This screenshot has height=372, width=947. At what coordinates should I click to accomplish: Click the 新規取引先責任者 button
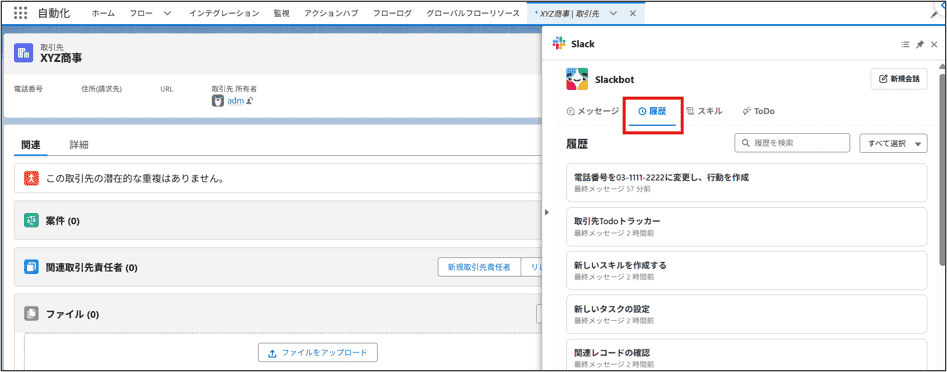tap(479, 267)
